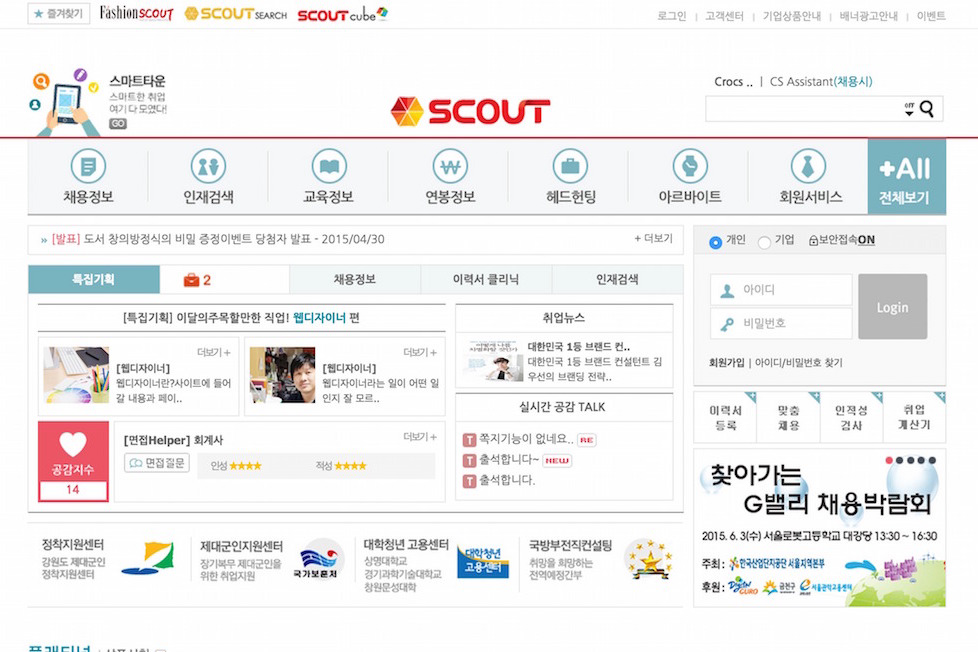
Task: Open the G밸리 채용박람회 banner
Action: coord(820,528)
